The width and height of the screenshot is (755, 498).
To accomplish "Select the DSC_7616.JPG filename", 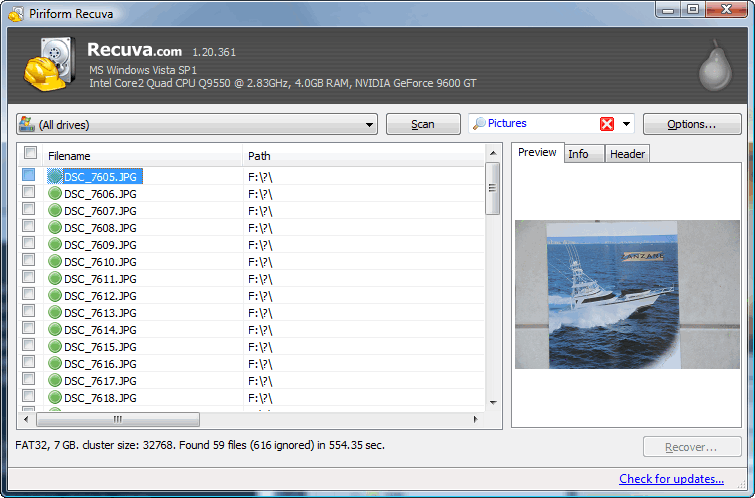I will 100,364.
